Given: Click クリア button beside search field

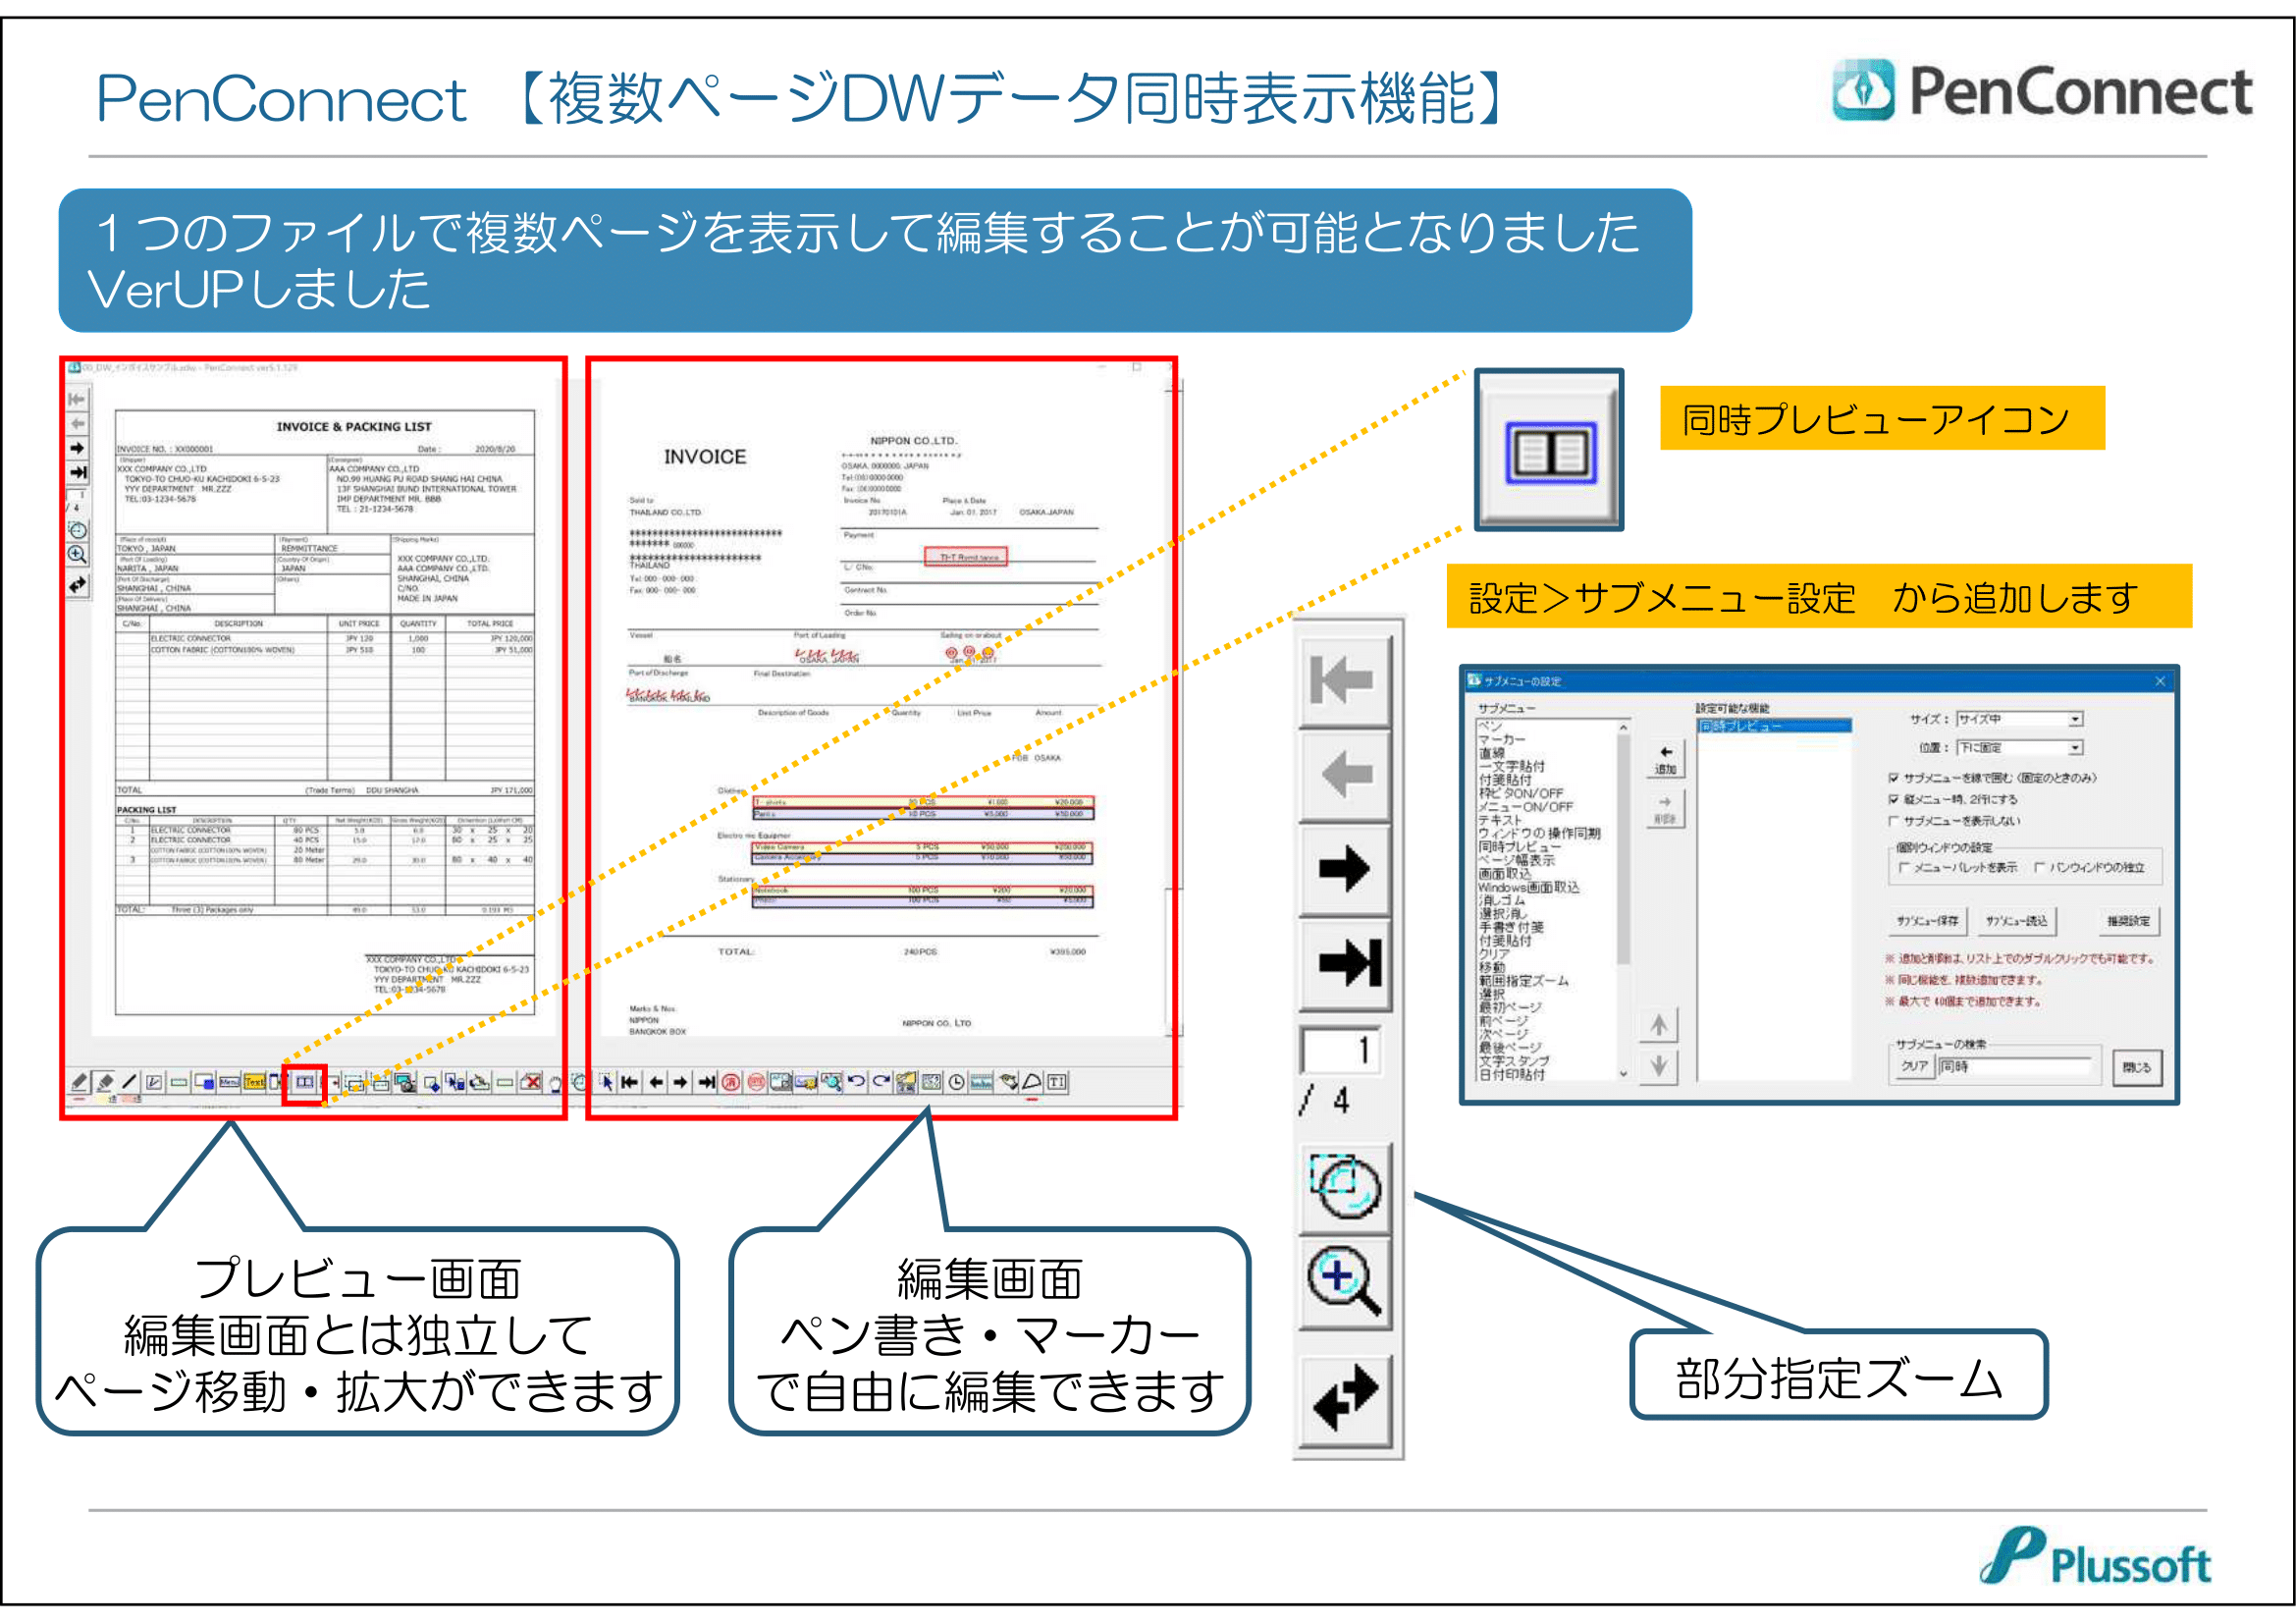Looking at the screenshot, I should [1916, 1067].
